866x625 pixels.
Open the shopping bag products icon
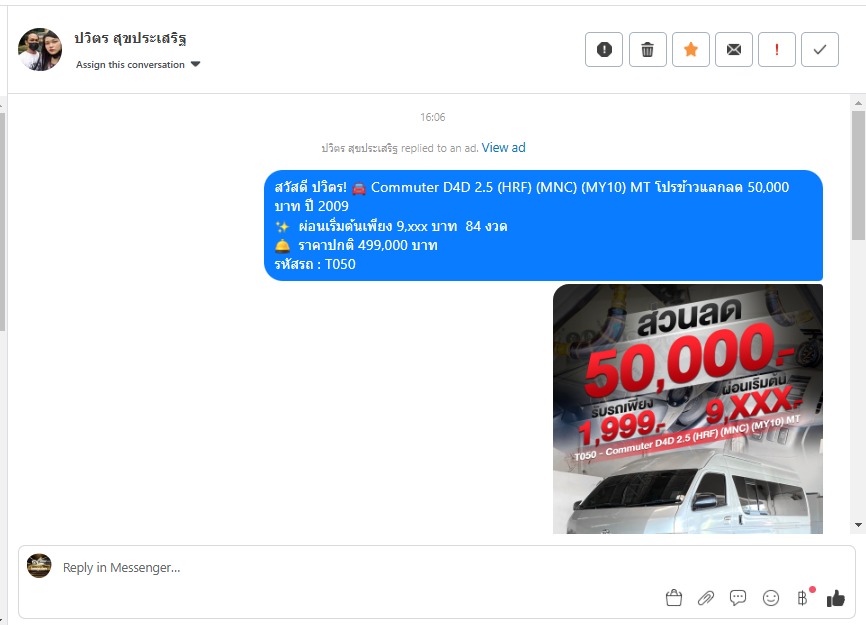(673, 598)
